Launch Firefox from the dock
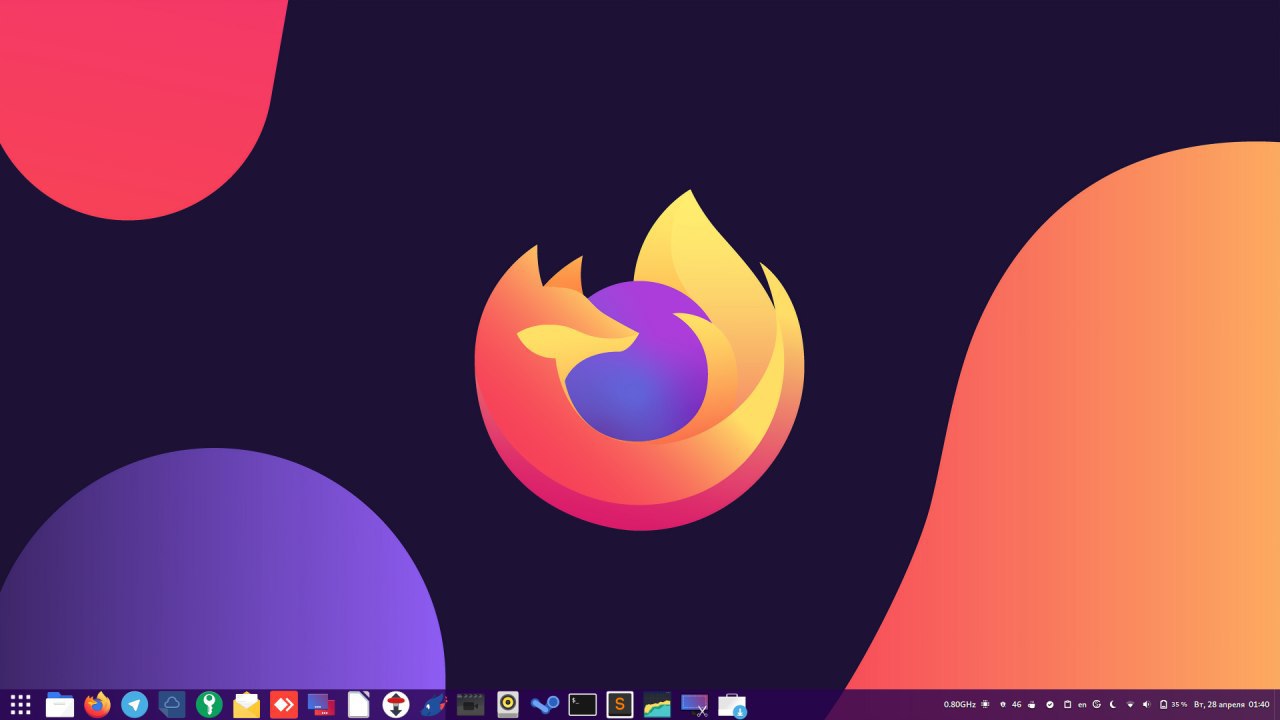Screen dimensions: 1280x720 [97, 704]
